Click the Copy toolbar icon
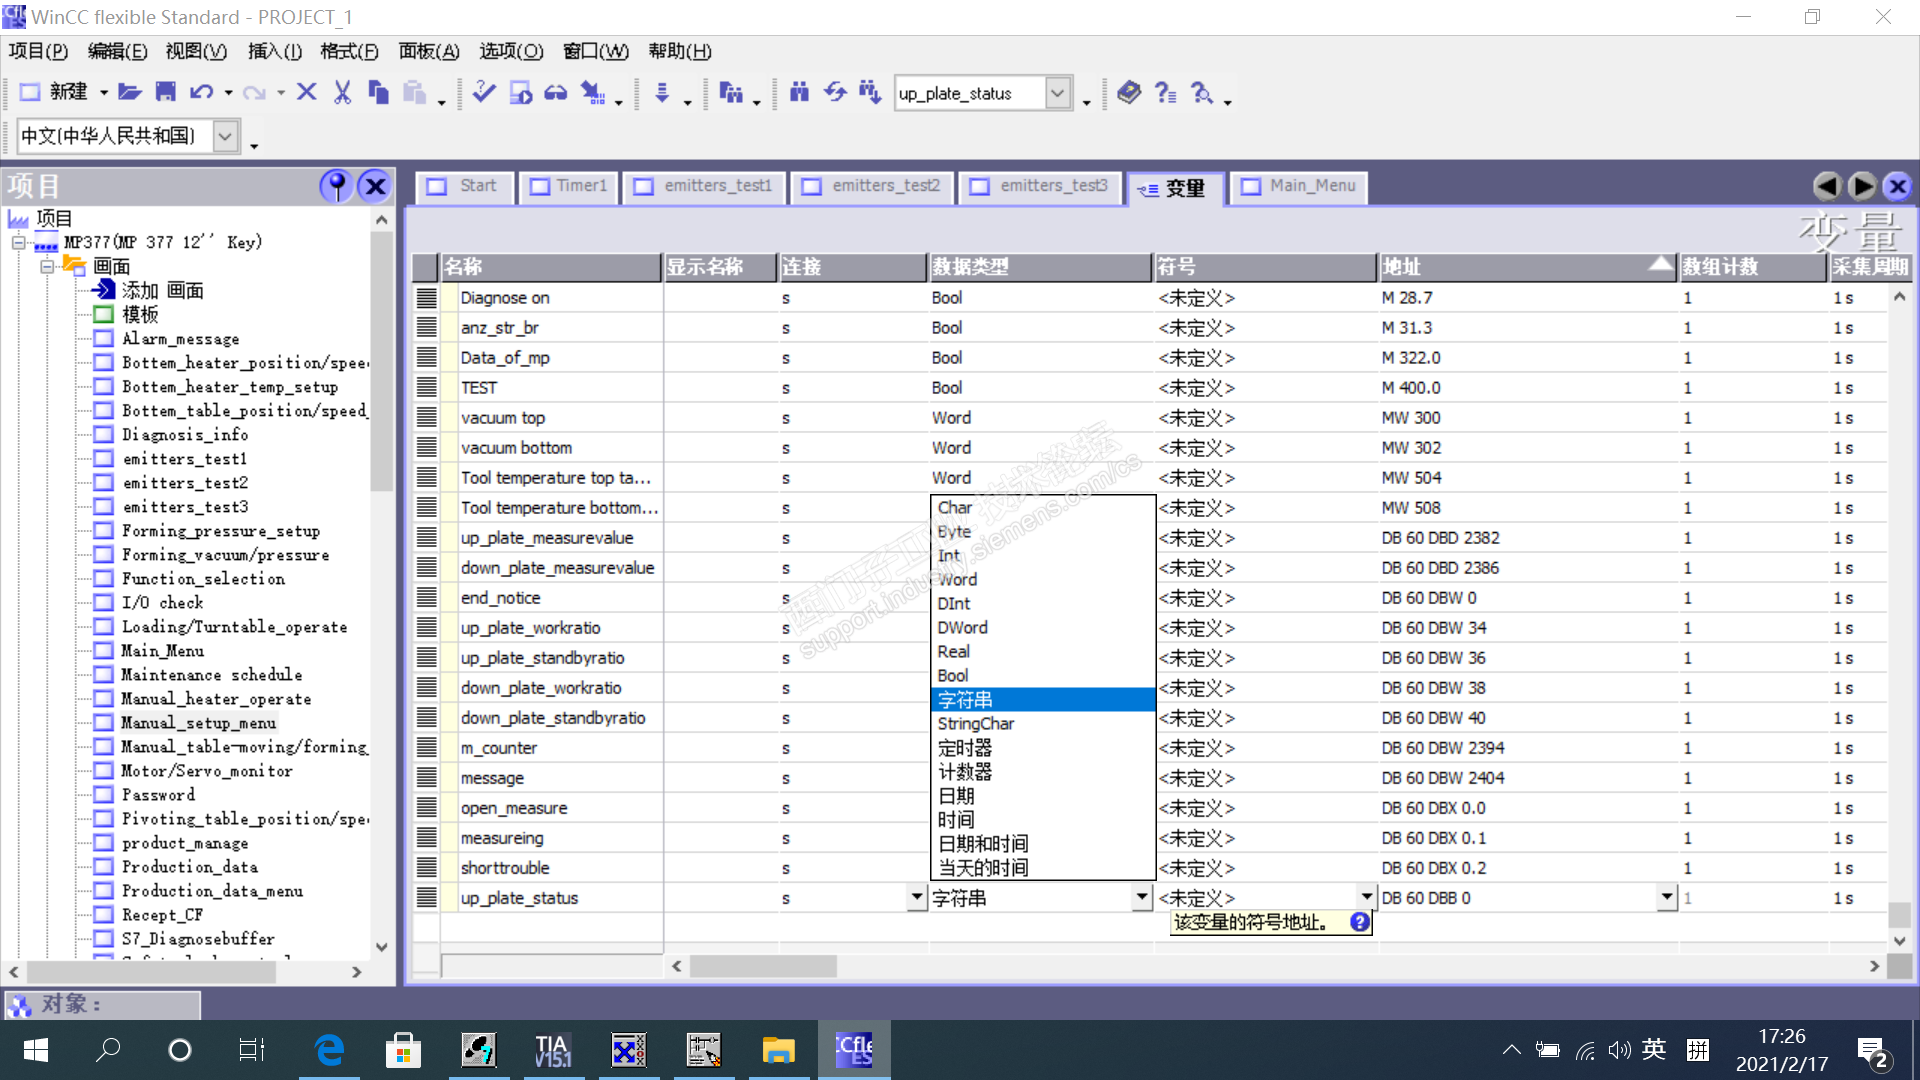Viewport: 1920px width, 1080px height. click(x=378, y=93)
